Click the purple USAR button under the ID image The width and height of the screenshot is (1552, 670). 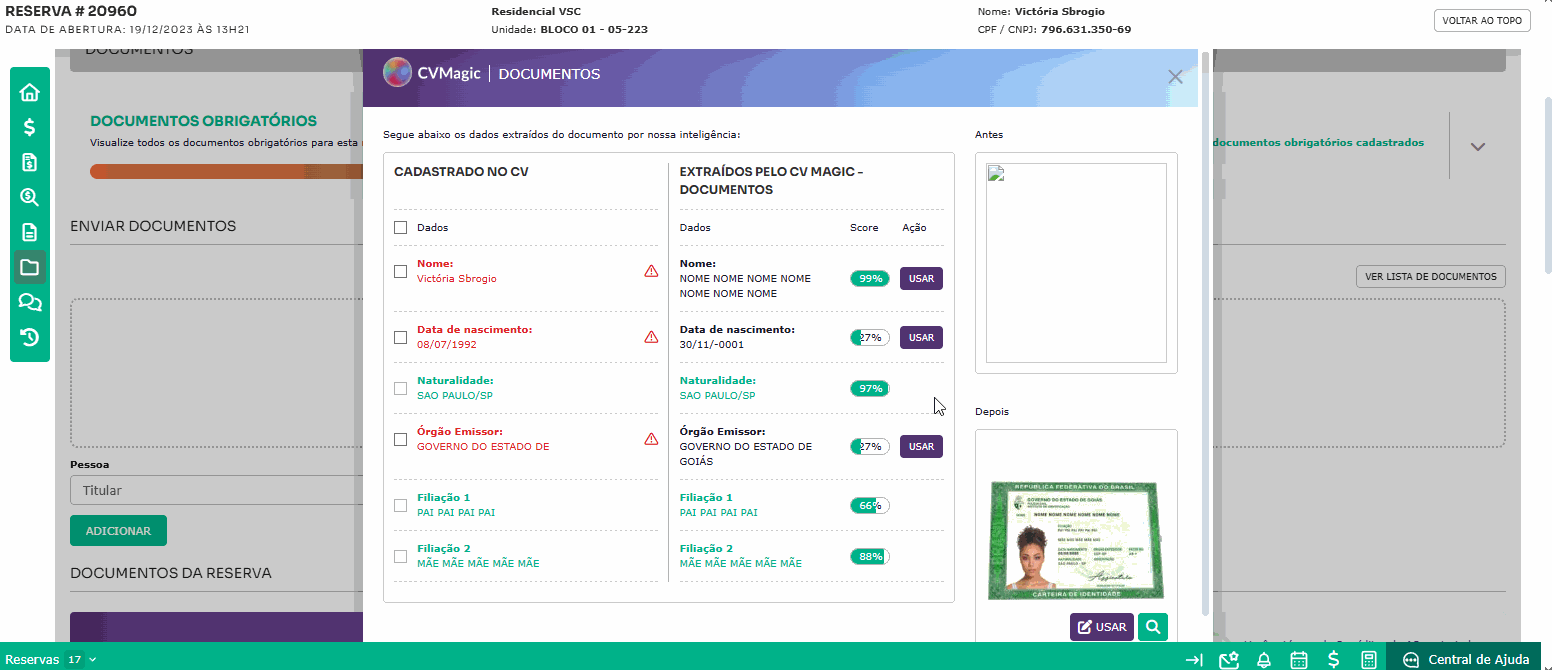click(1102, 627)
